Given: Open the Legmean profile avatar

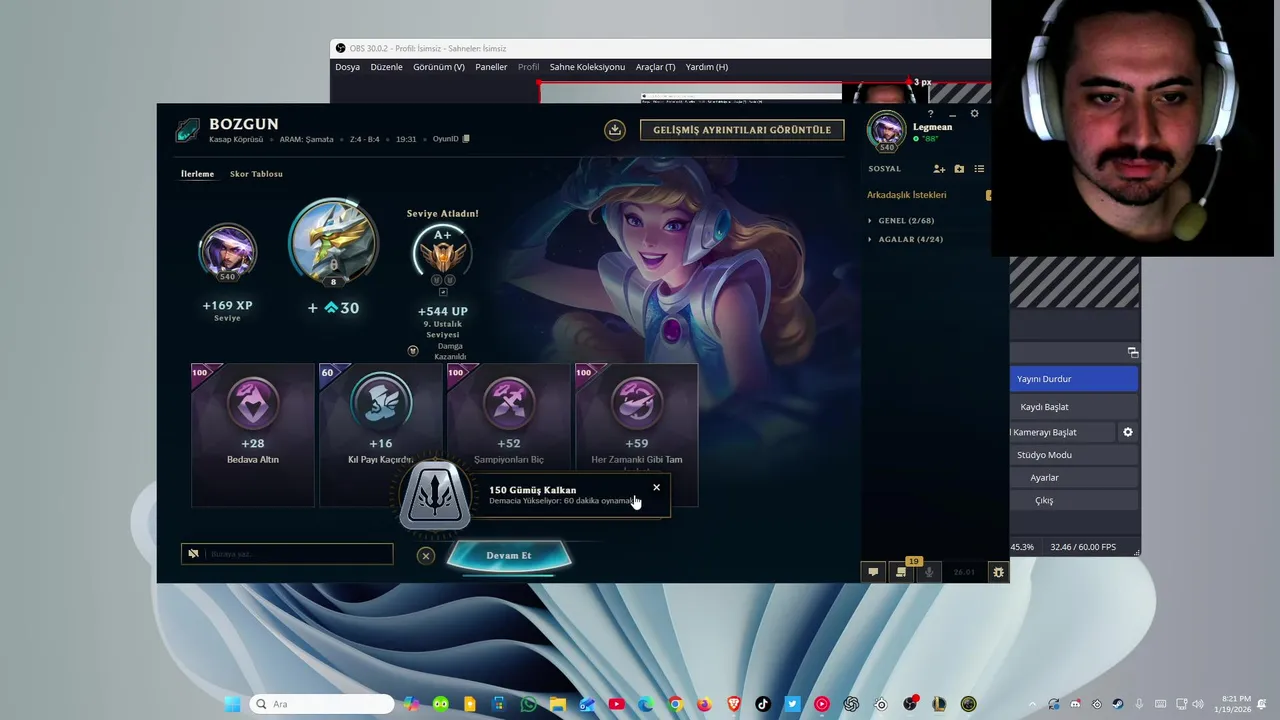Looking at the screenshot, I should pyautogui.click(x=886, y=130).
